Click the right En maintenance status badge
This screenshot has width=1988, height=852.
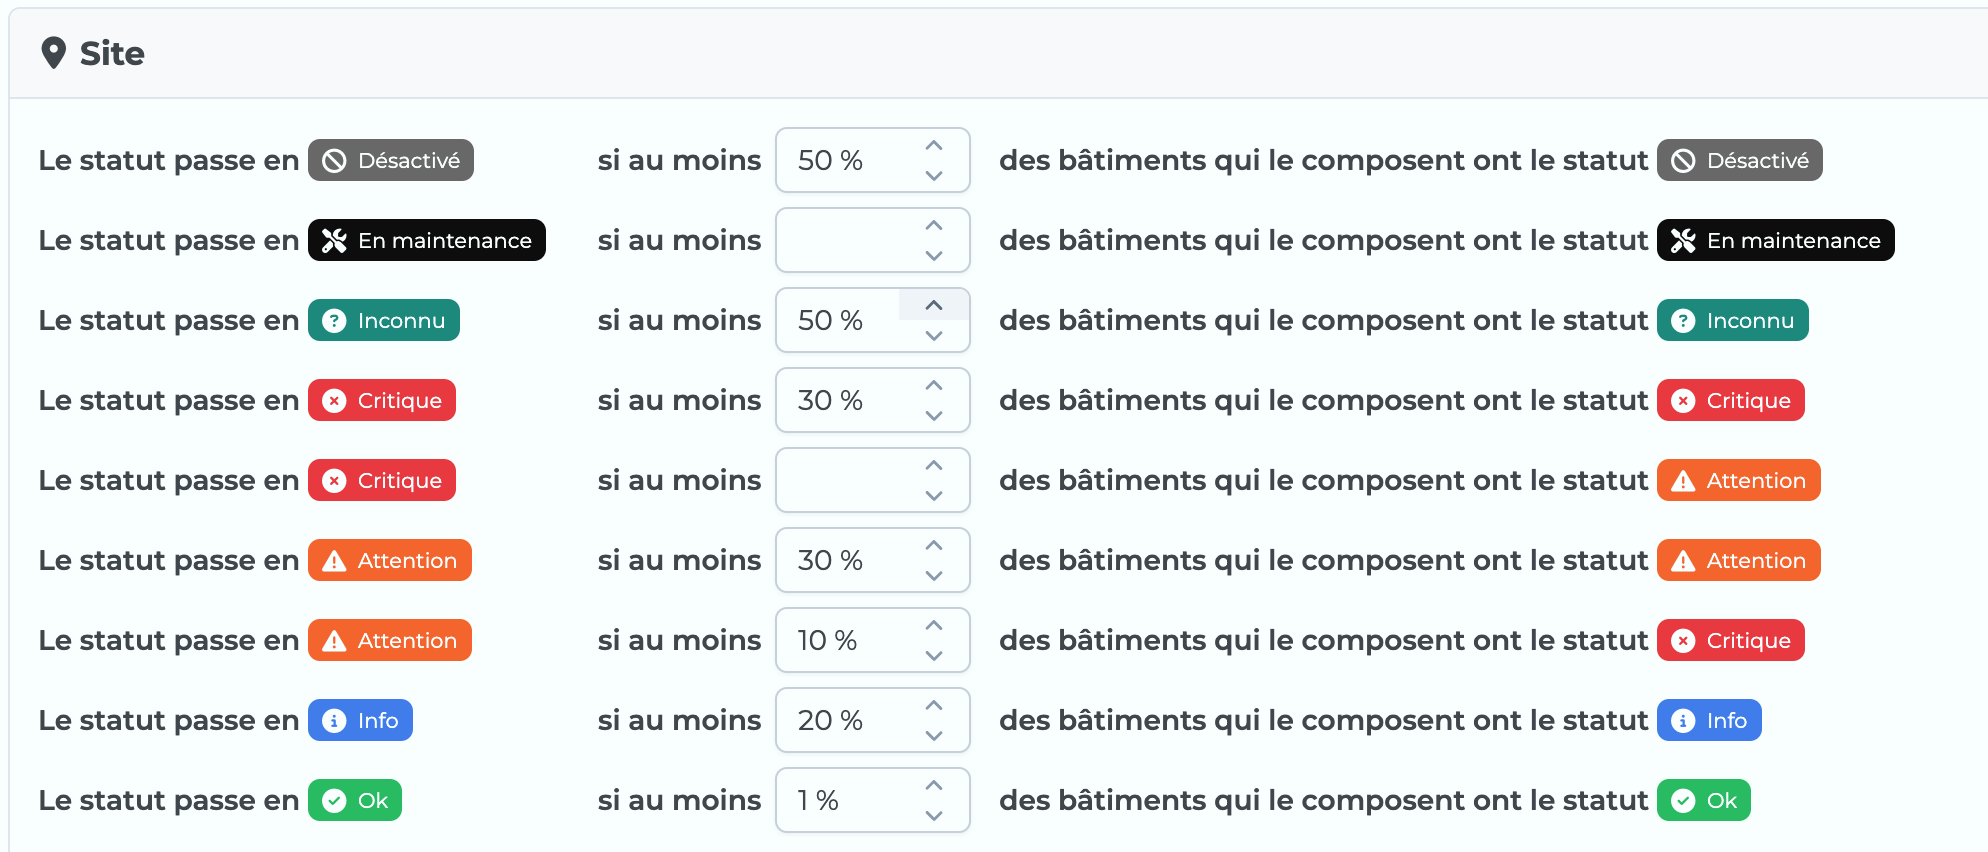tap(1775, 240)
